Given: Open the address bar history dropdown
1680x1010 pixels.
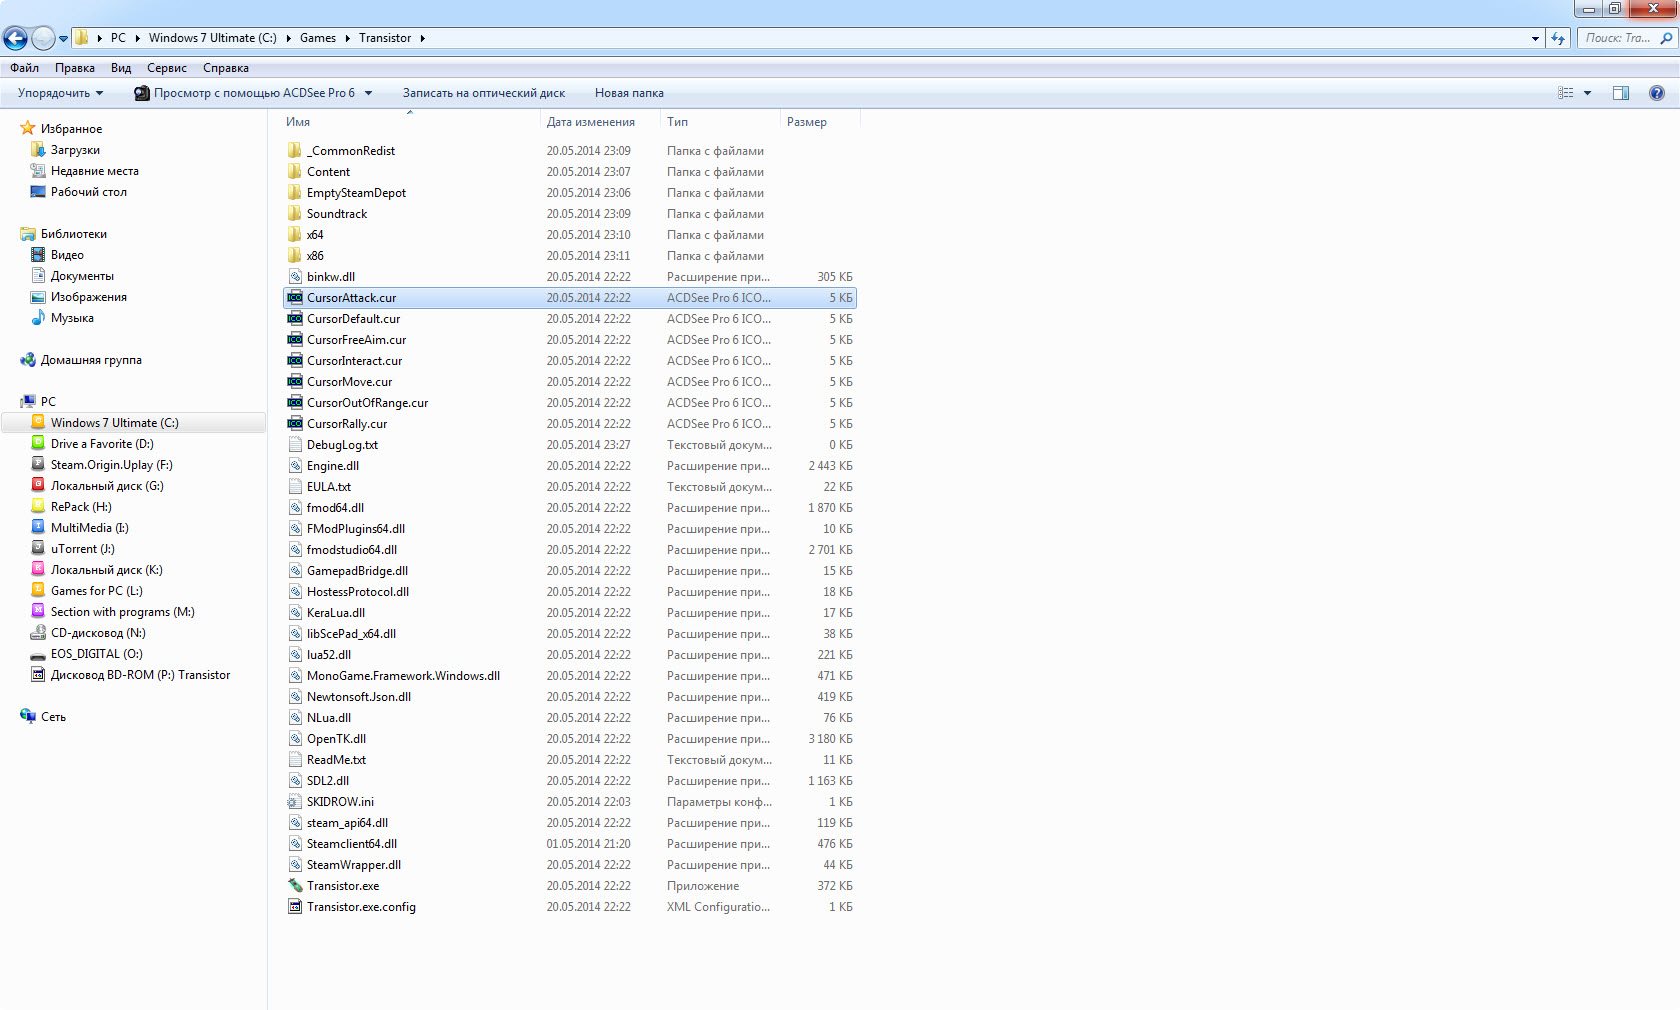Looking at the screenshot, I should coord(1535,38).
